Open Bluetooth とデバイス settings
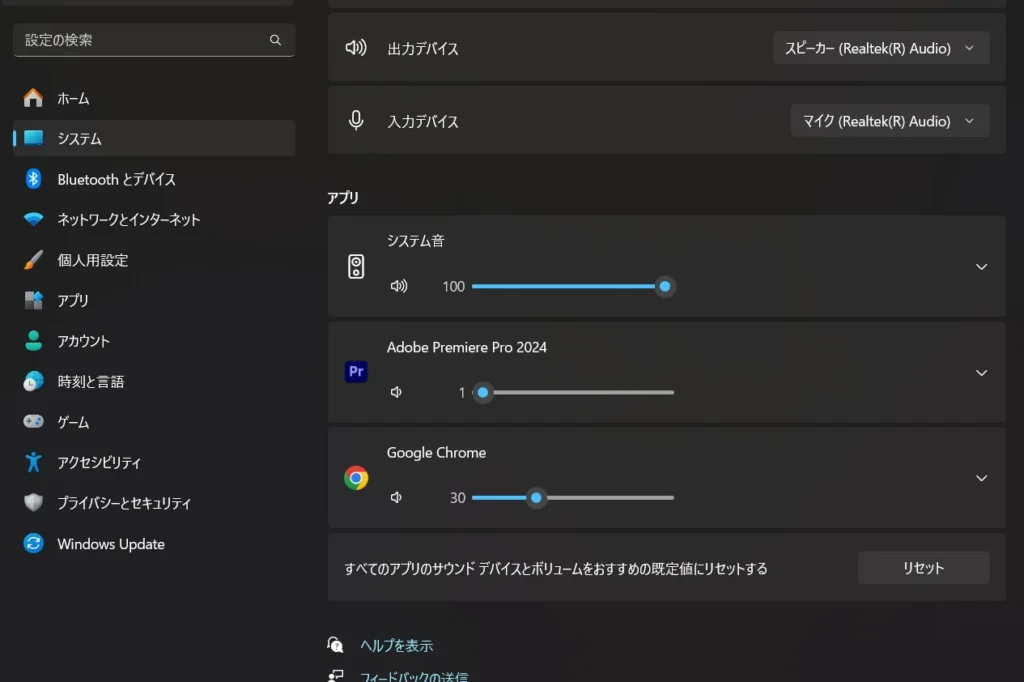 (x=116, y=179)
